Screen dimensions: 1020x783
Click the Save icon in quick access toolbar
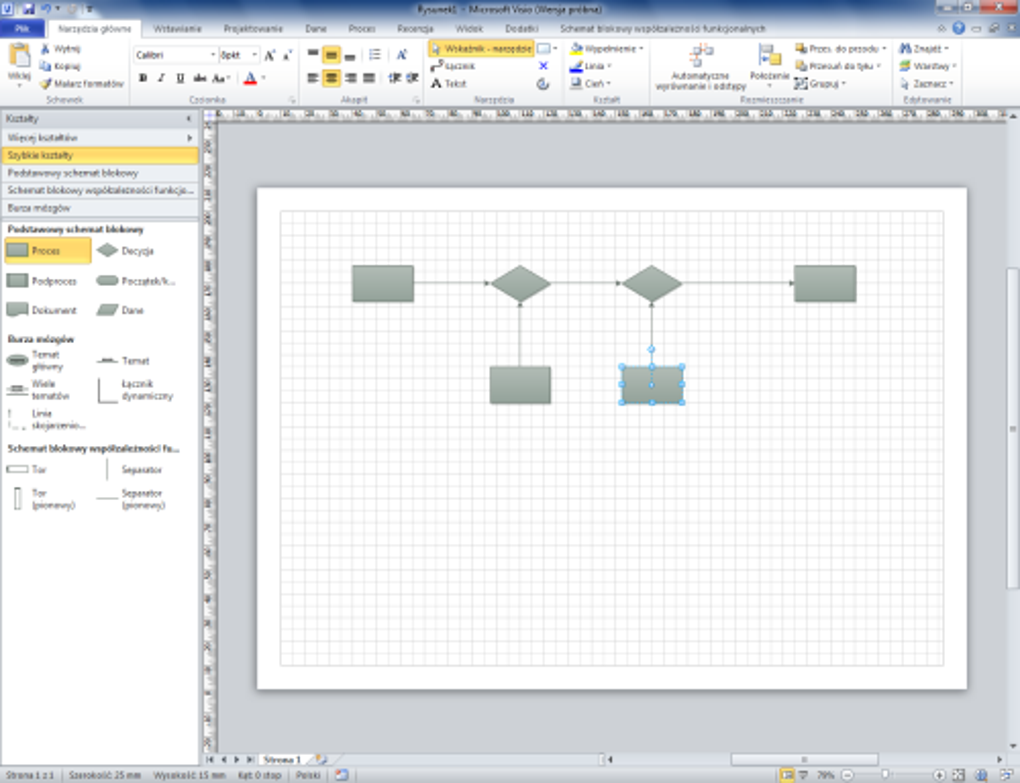click(x=29, y=9)
